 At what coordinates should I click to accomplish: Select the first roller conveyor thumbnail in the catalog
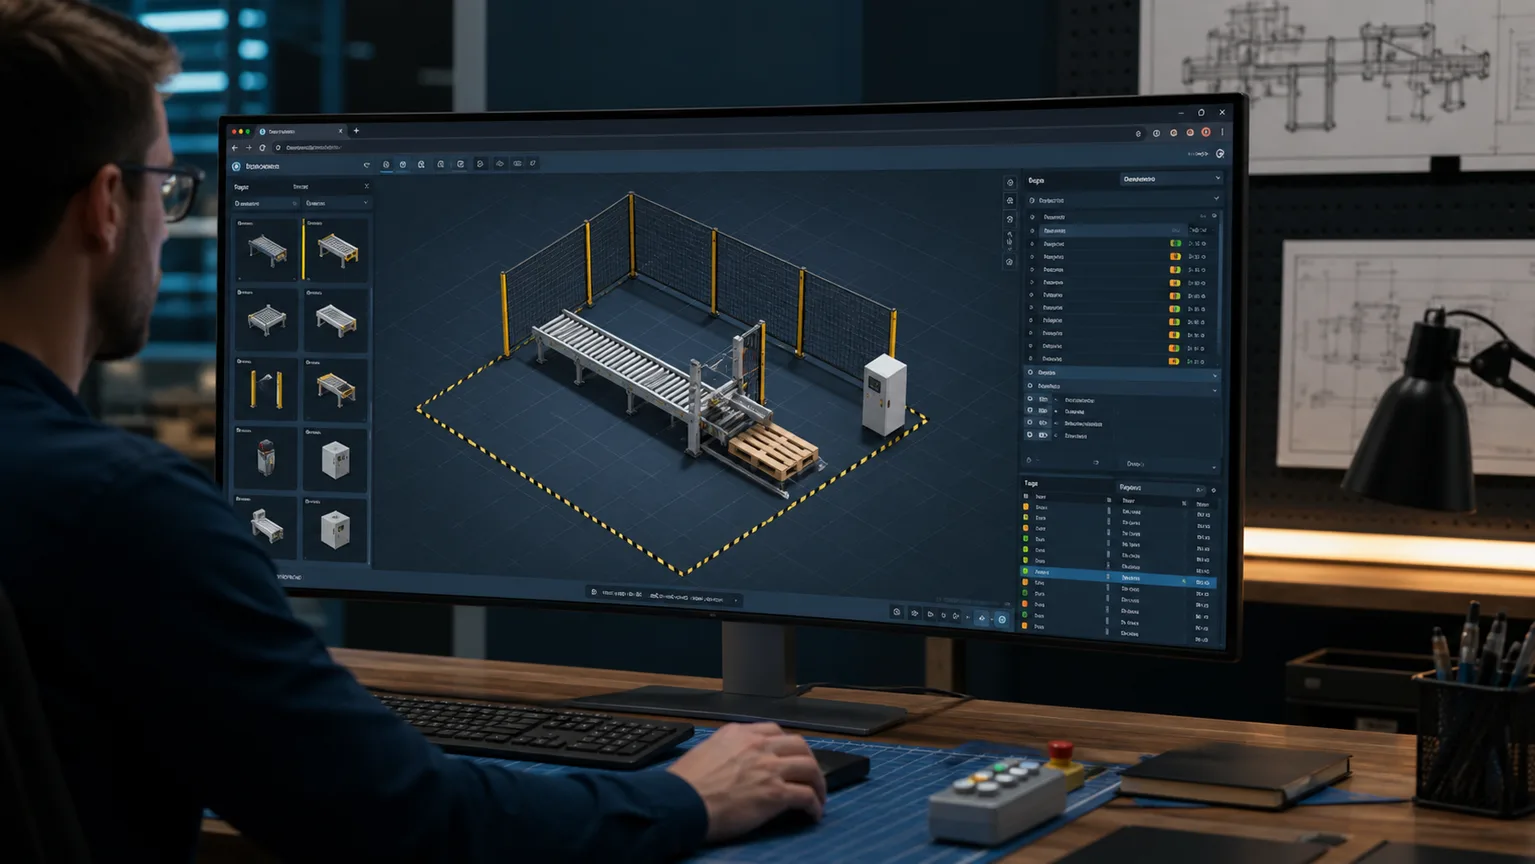(x=267, y=249)
